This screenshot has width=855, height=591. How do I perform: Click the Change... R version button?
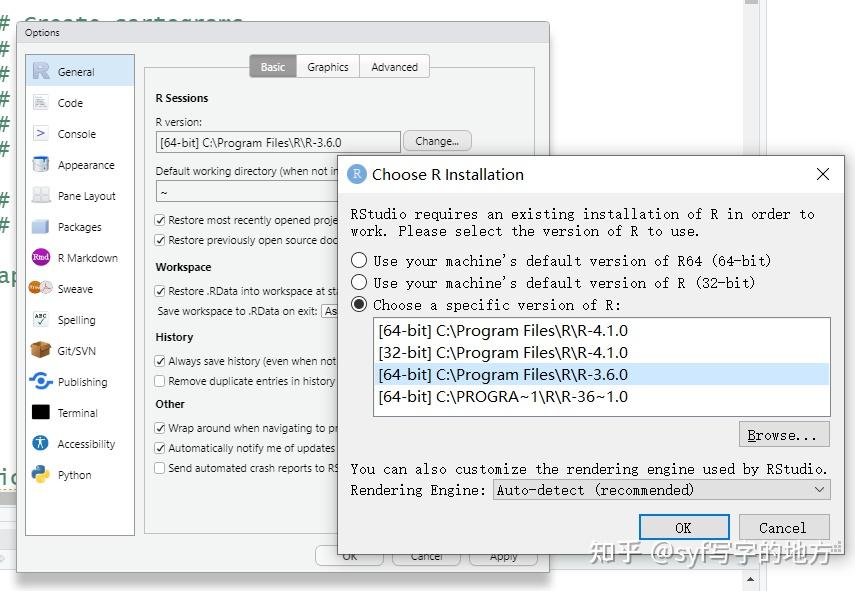[437, 141]
